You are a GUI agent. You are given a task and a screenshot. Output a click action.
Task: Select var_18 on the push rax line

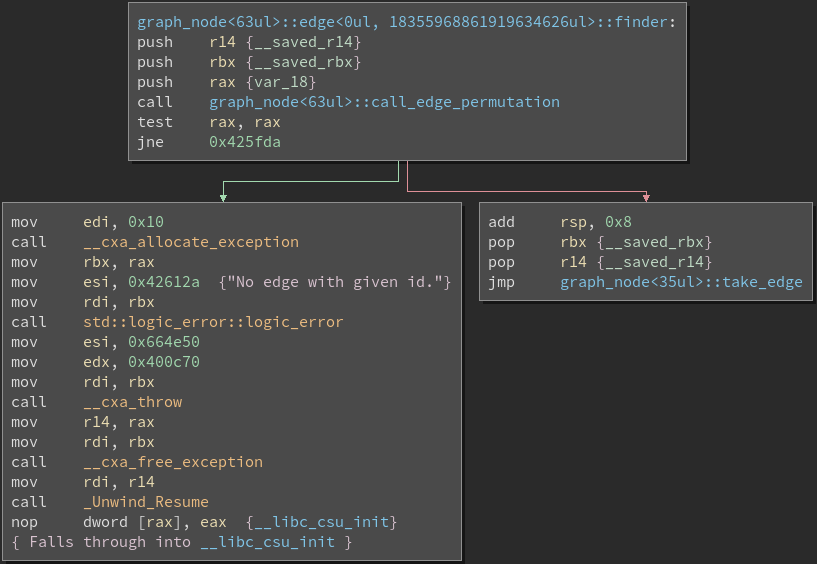point(281,82)
